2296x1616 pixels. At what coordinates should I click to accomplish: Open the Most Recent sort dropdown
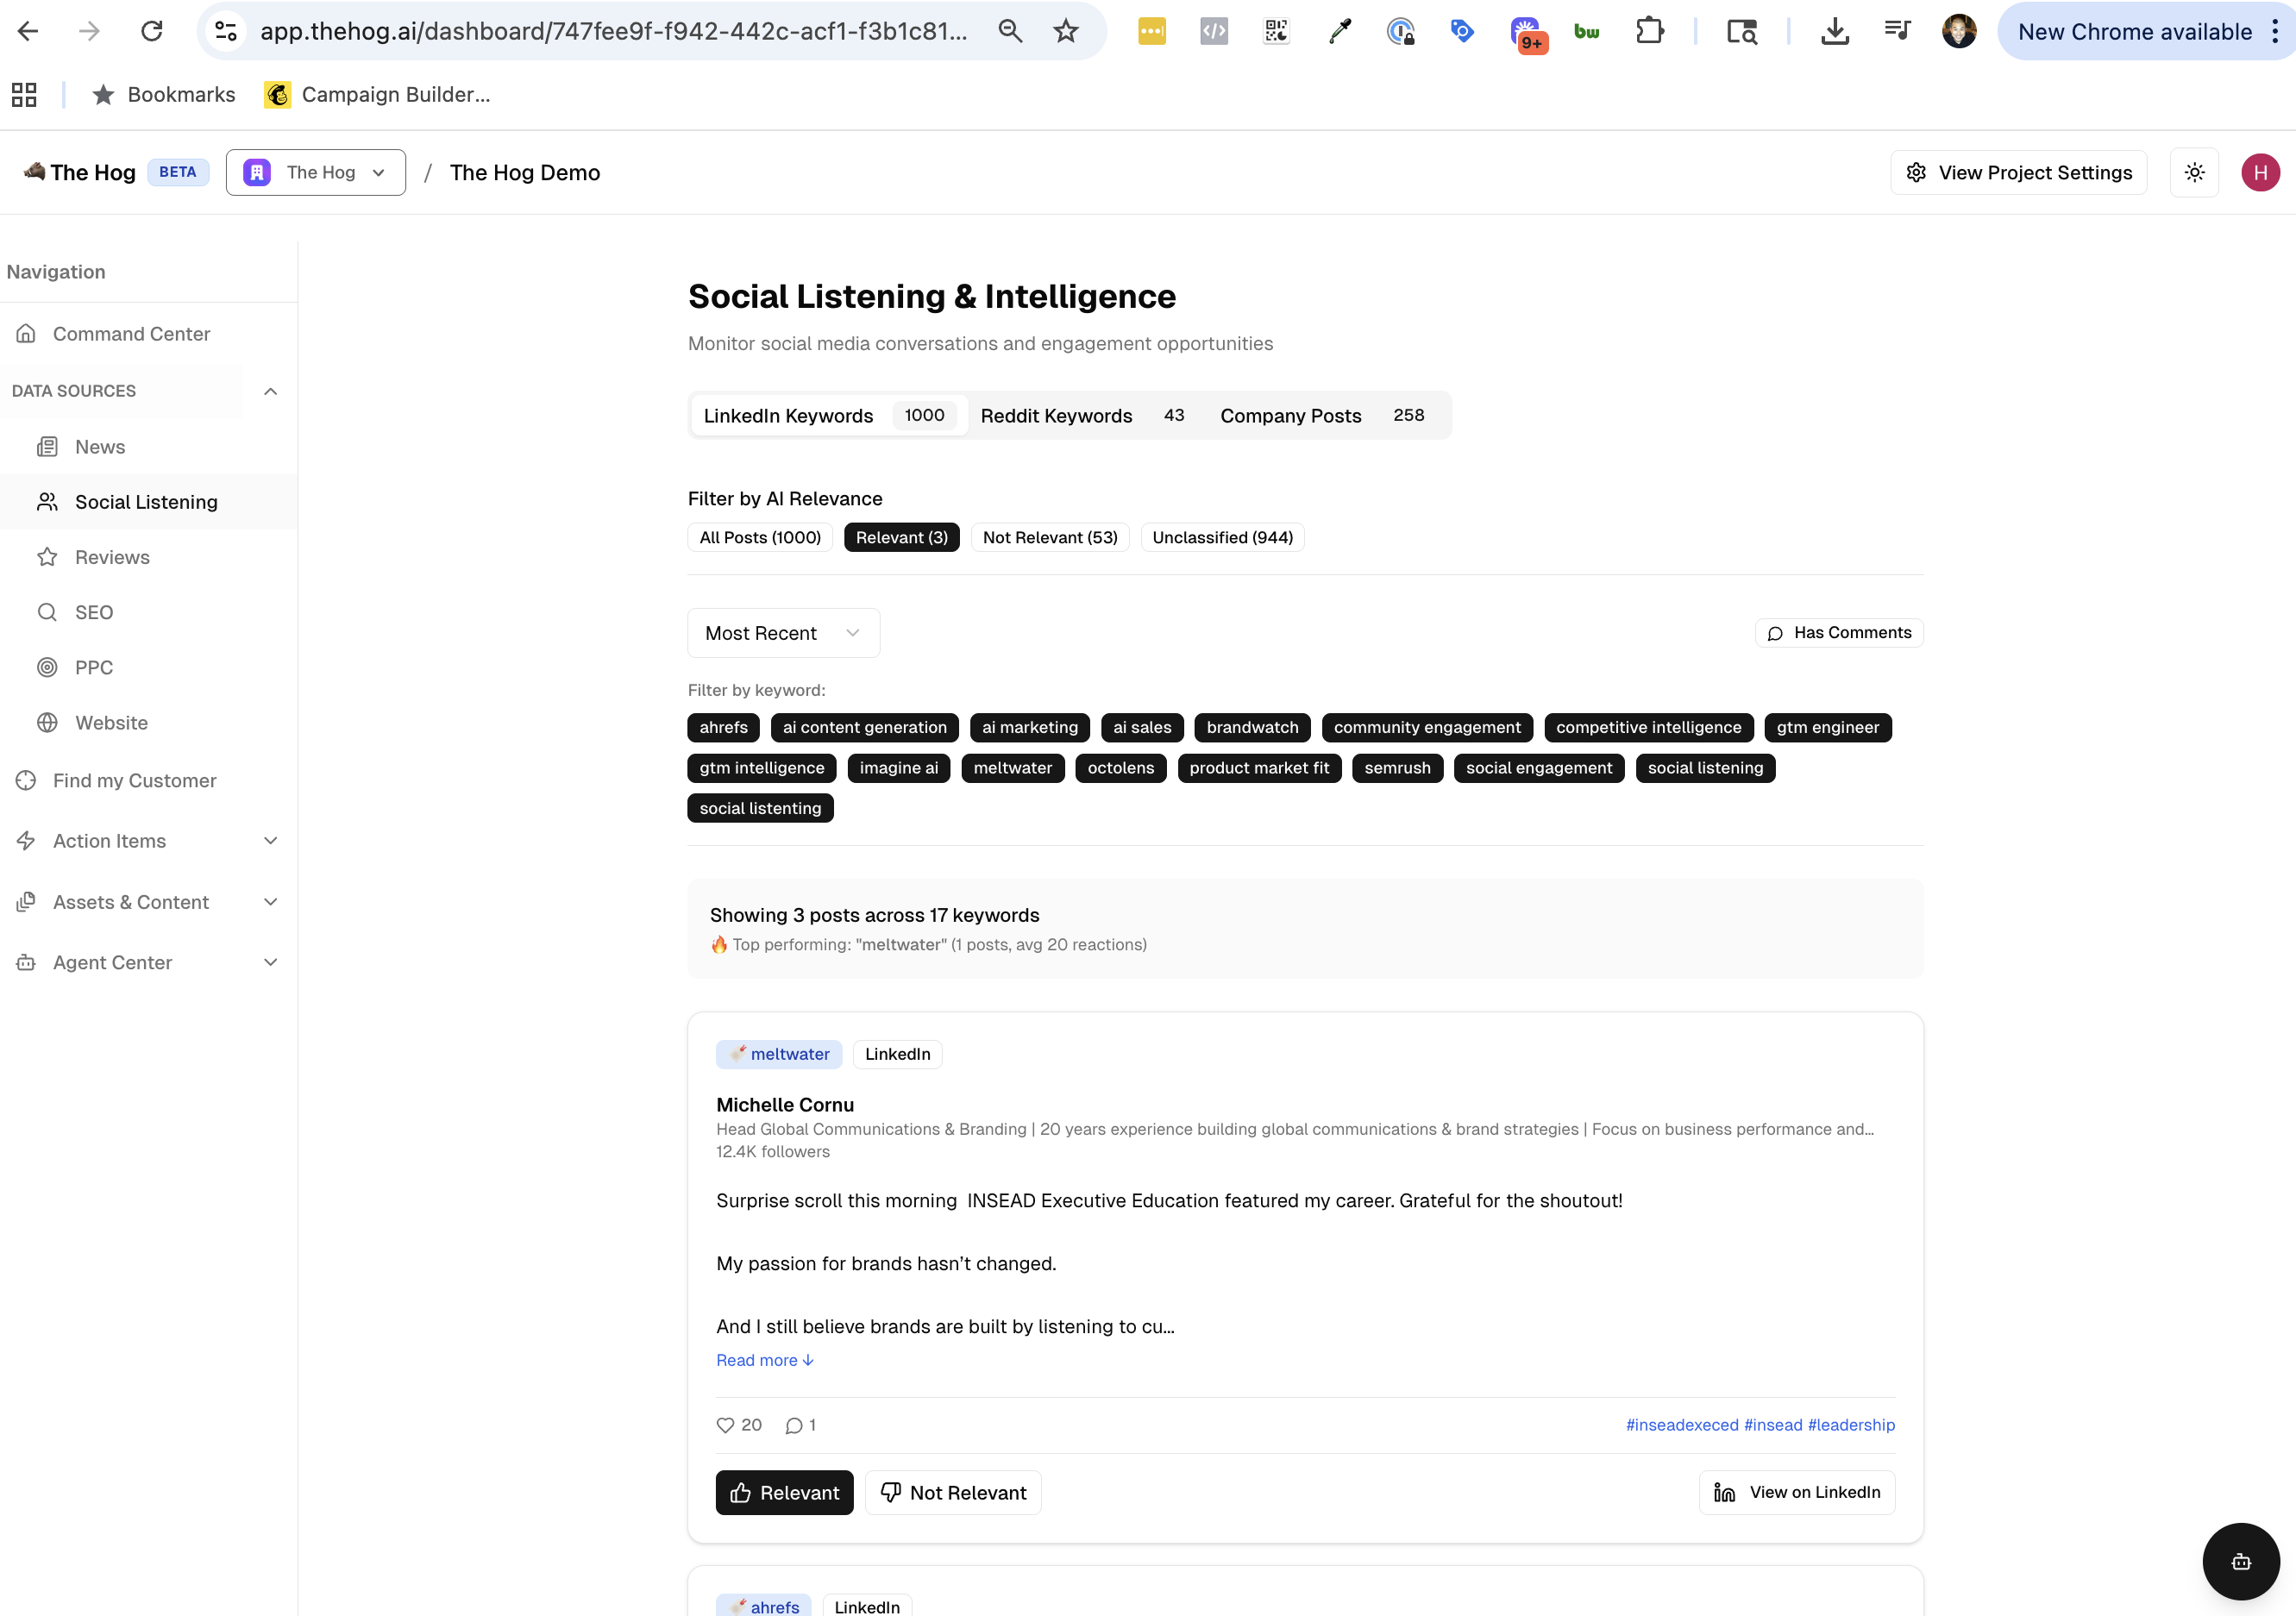782,633
